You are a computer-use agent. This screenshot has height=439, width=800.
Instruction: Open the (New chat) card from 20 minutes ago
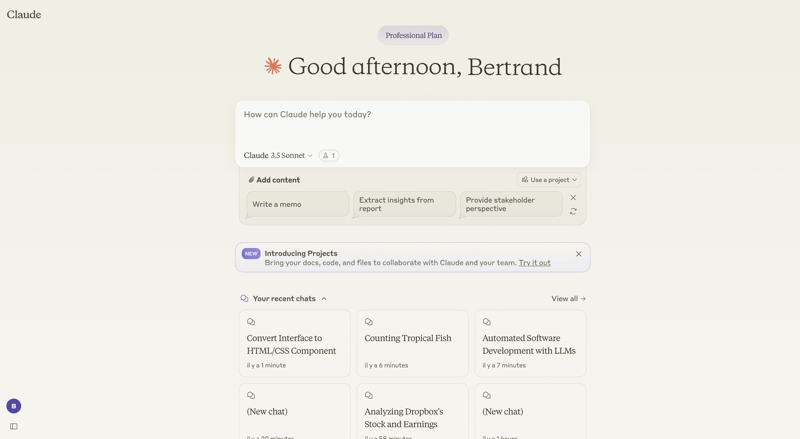295,411
